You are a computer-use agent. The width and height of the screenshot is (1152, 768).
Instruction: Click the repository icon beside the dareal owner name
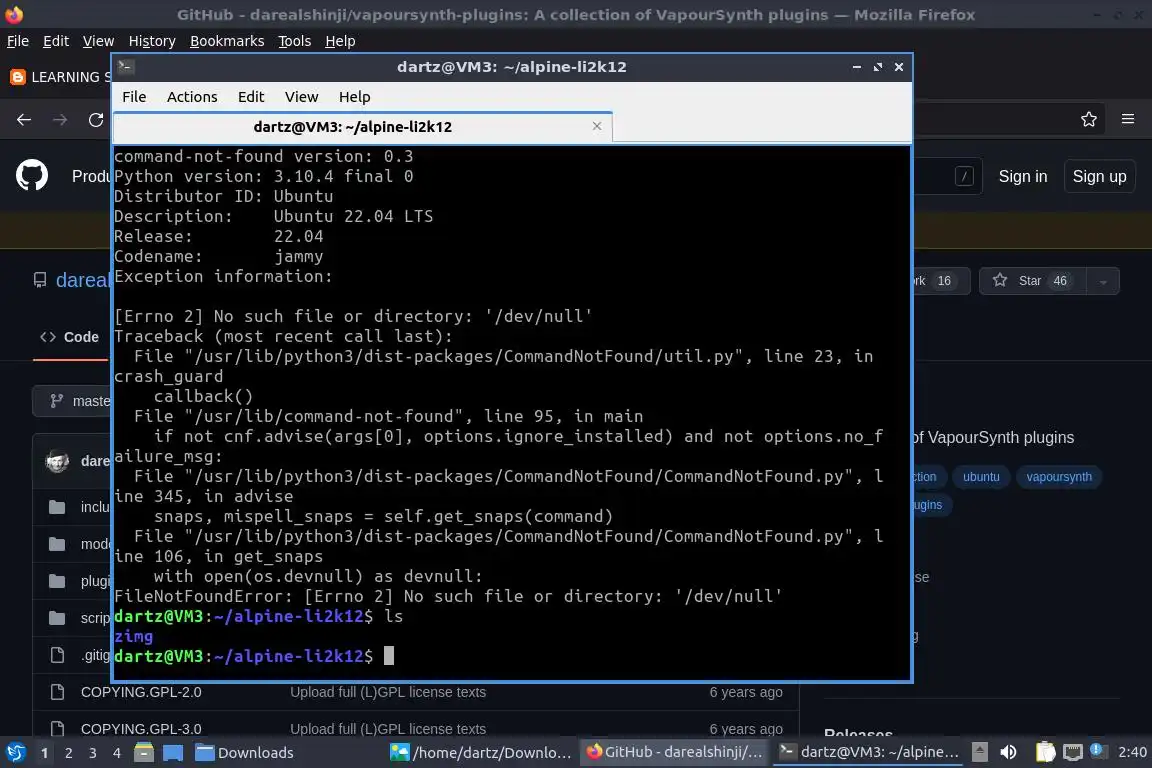(40, 280)
